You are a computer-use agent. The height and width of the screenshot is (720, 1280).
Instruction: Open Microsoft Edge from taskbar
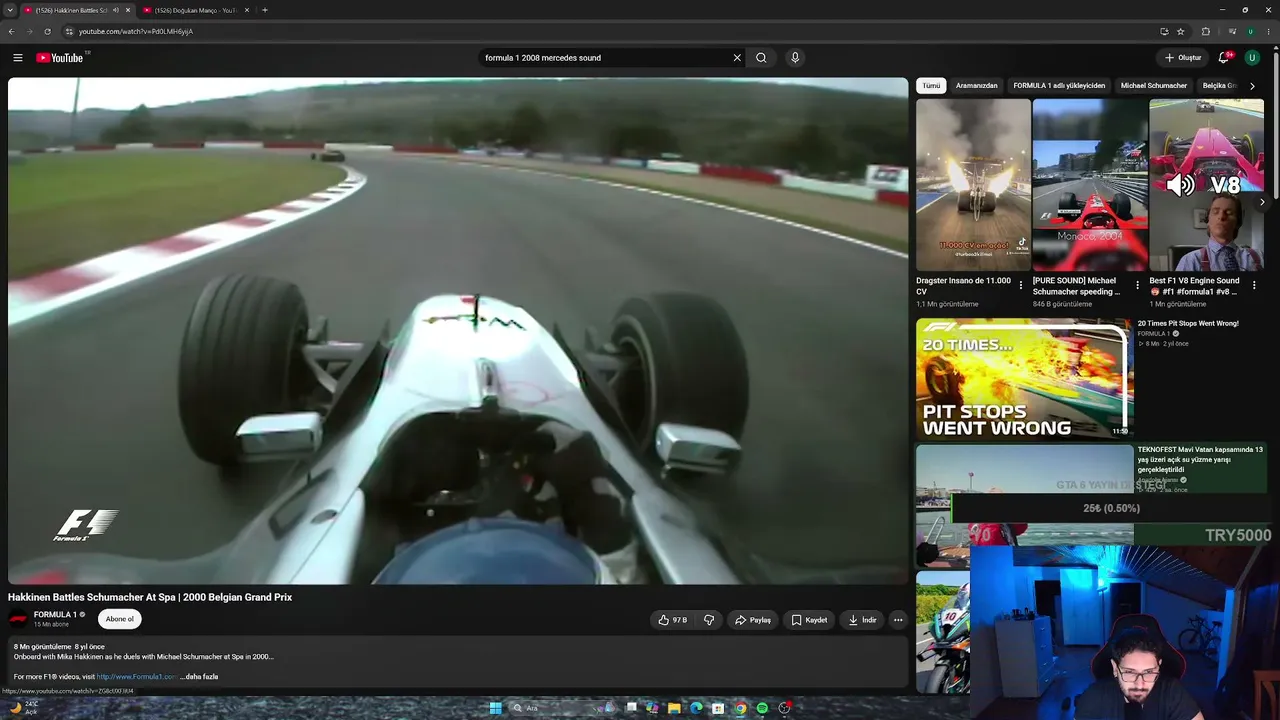tap(696, 708)
